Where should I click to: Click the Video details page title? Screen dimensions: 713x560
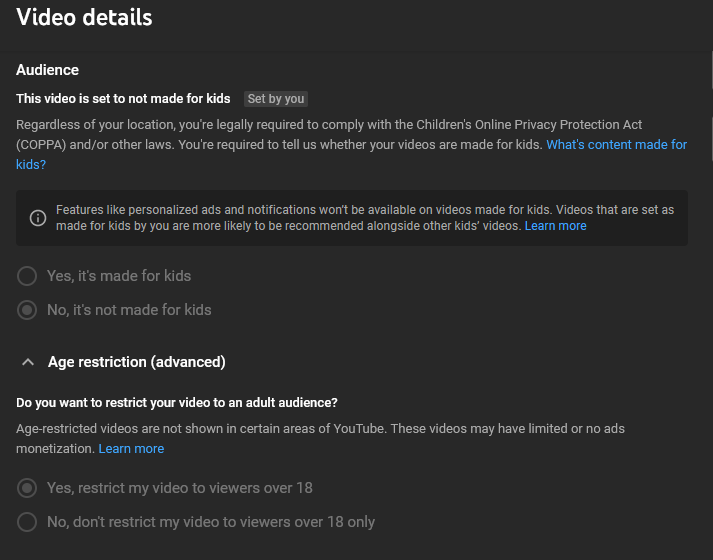[x=84, y=17]
